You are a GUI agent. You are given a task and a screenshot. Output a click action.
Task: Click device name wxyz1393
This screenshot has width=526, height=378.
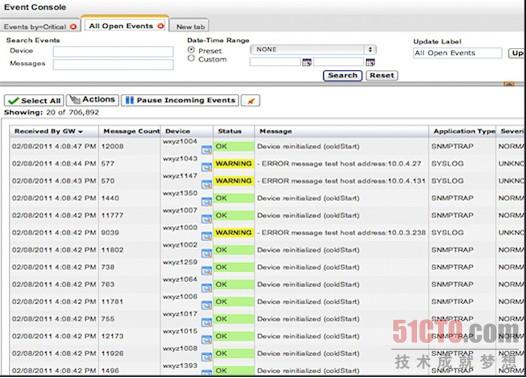point(180,366)
